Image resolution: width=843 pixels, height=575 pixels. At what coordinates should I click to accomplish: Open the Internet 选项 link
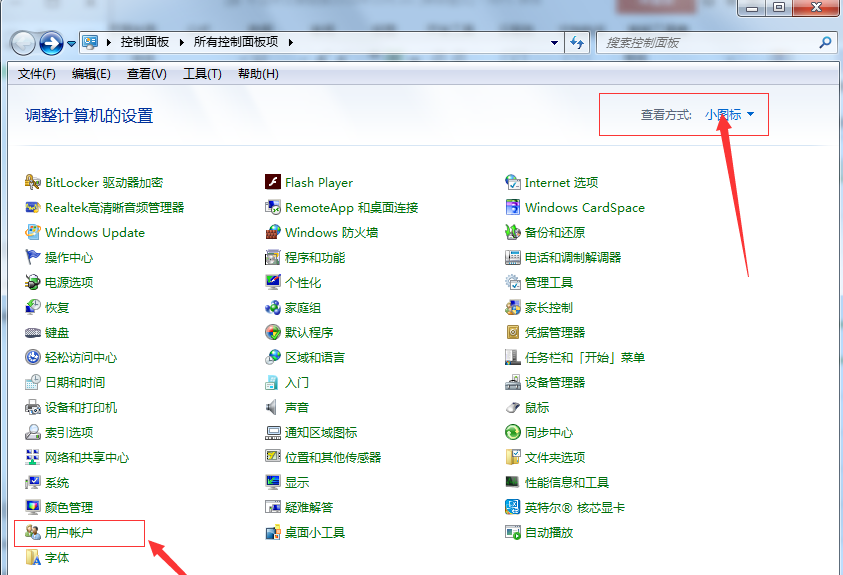(x=561, y=183)
